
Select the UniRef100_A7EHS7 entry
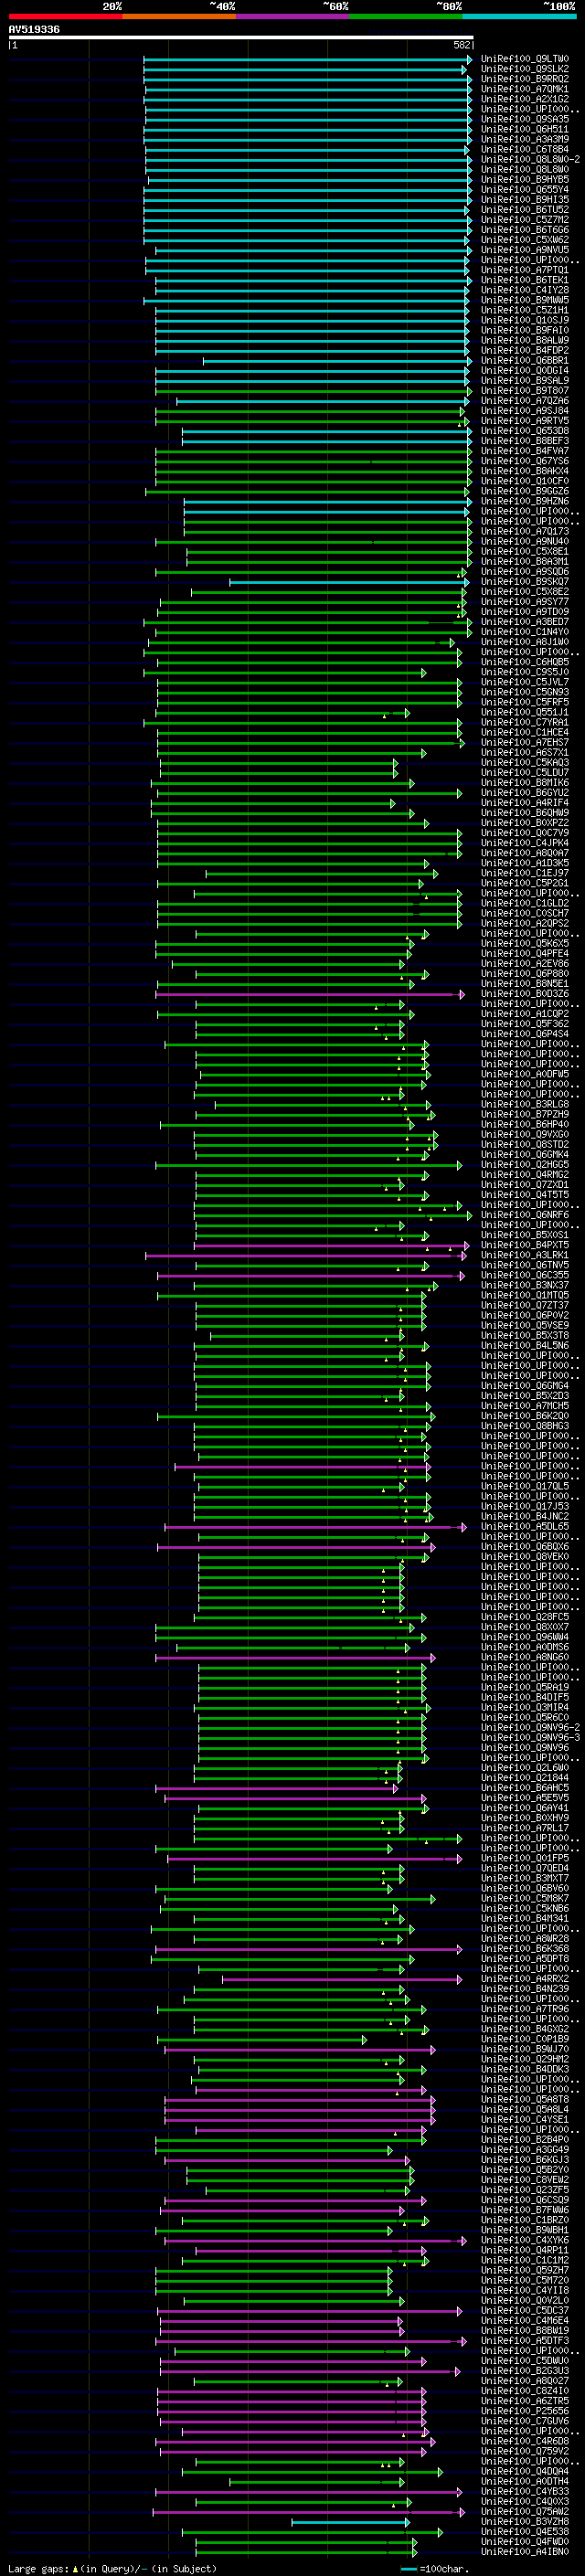tap(524, 743)
